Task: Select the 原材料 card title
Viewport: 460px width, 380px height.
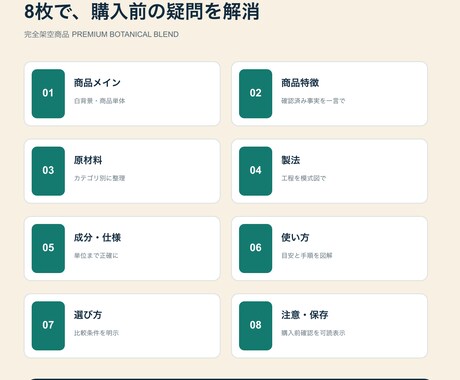Action: (88, 160)
